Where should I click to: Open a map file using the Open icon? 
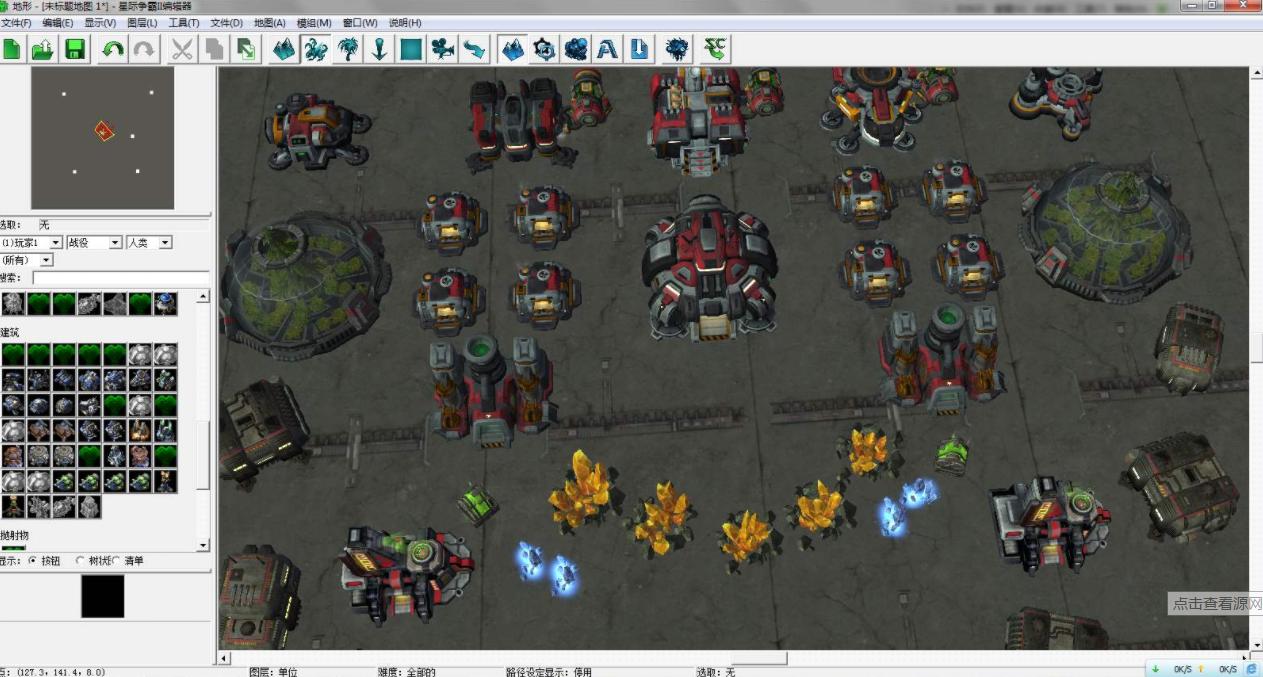click(42, 48)
